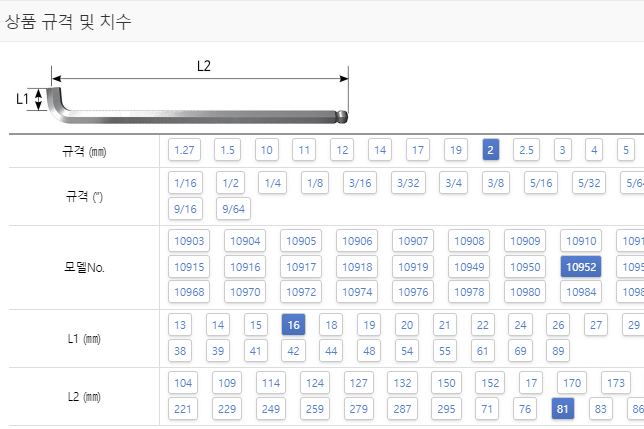Select the 1.27 mm size chip
Viewport: 644px width, 429px height.
point(184,150)
